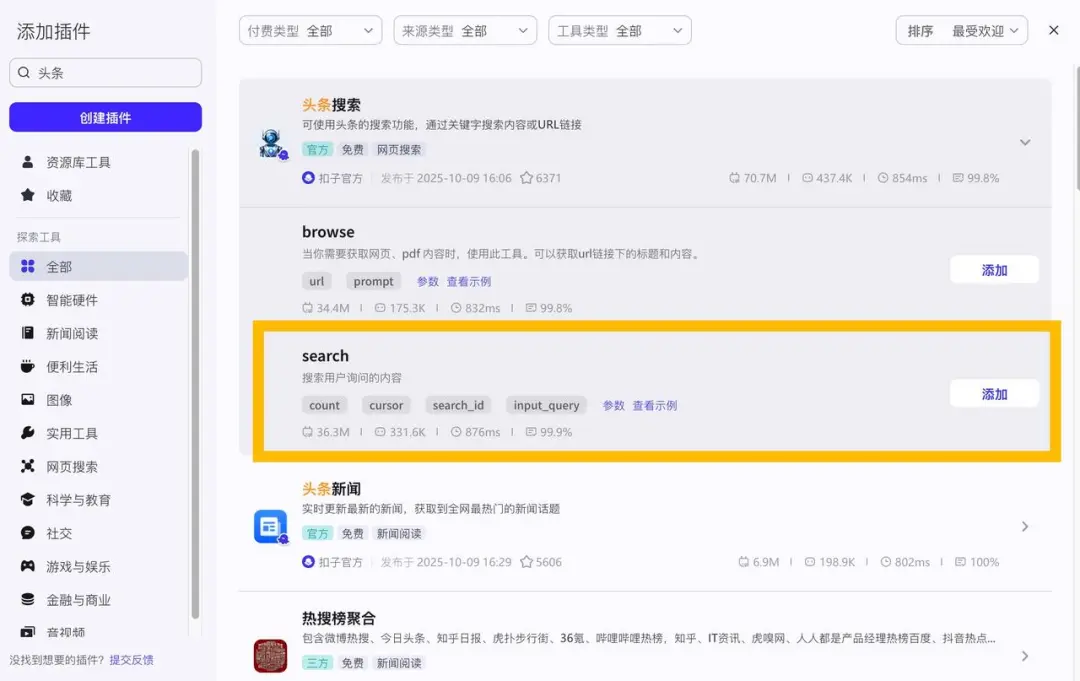
Task: Select the 游戏与娱乐 gamepad icon
Action: [28, 566]
